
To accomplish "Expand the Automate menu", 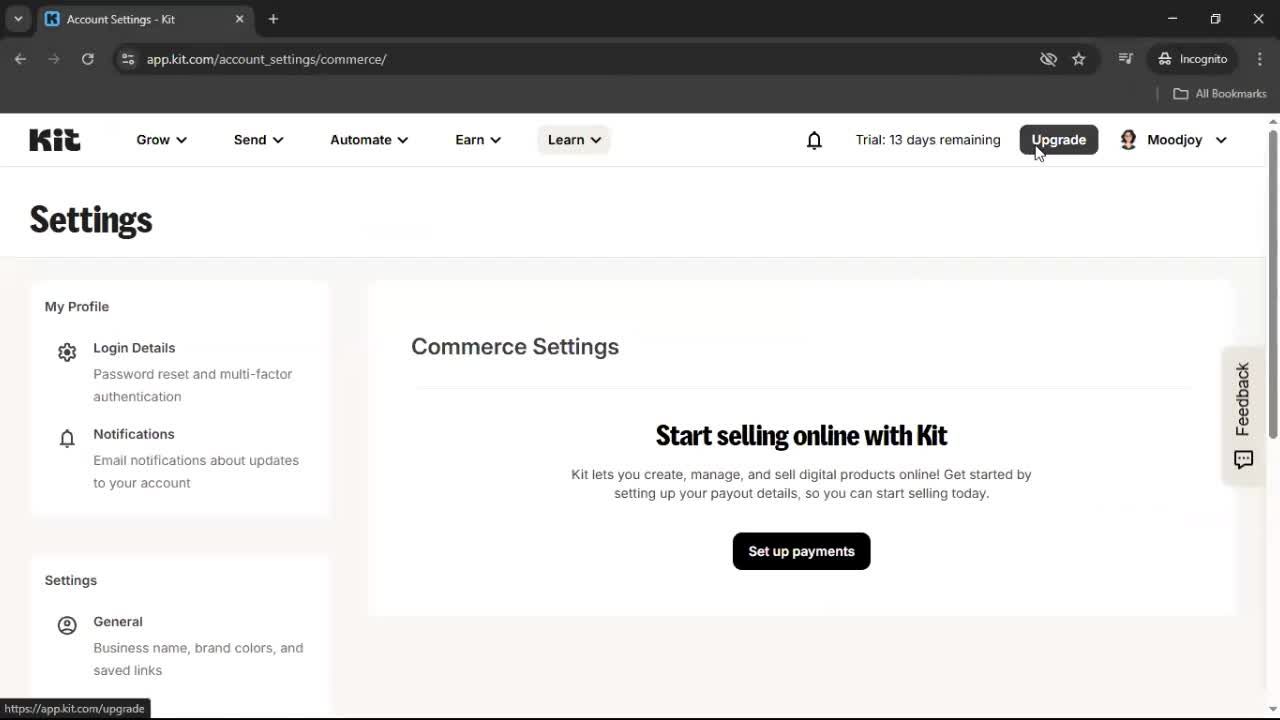I will click(368, 140).
